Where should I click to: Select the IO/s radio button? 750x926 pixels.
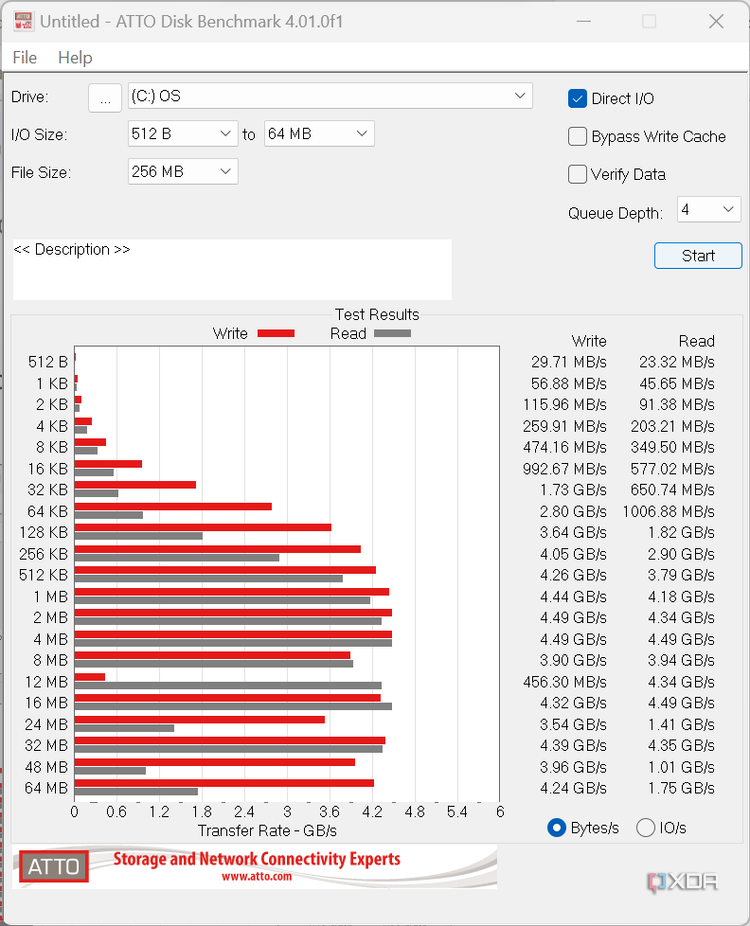[x=645, y=828]
